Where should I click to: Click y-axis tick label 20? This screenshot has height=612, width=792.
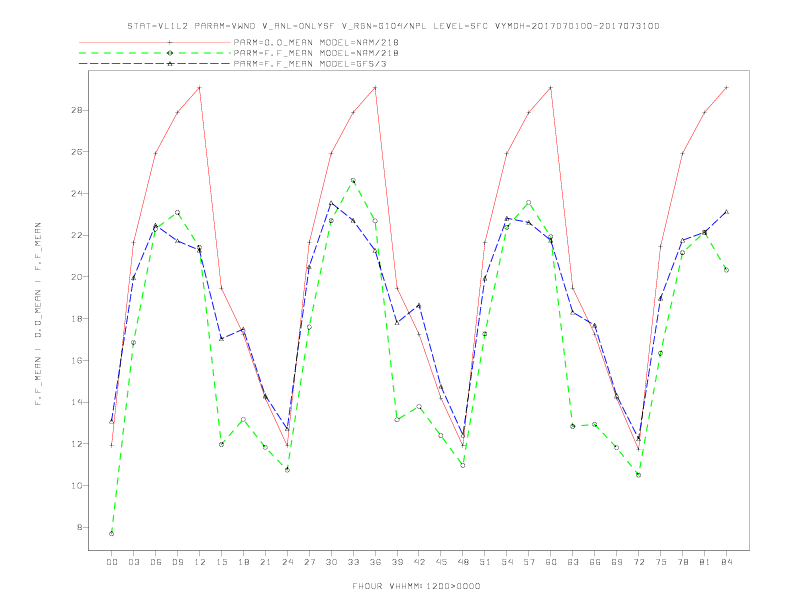[78, 277]
